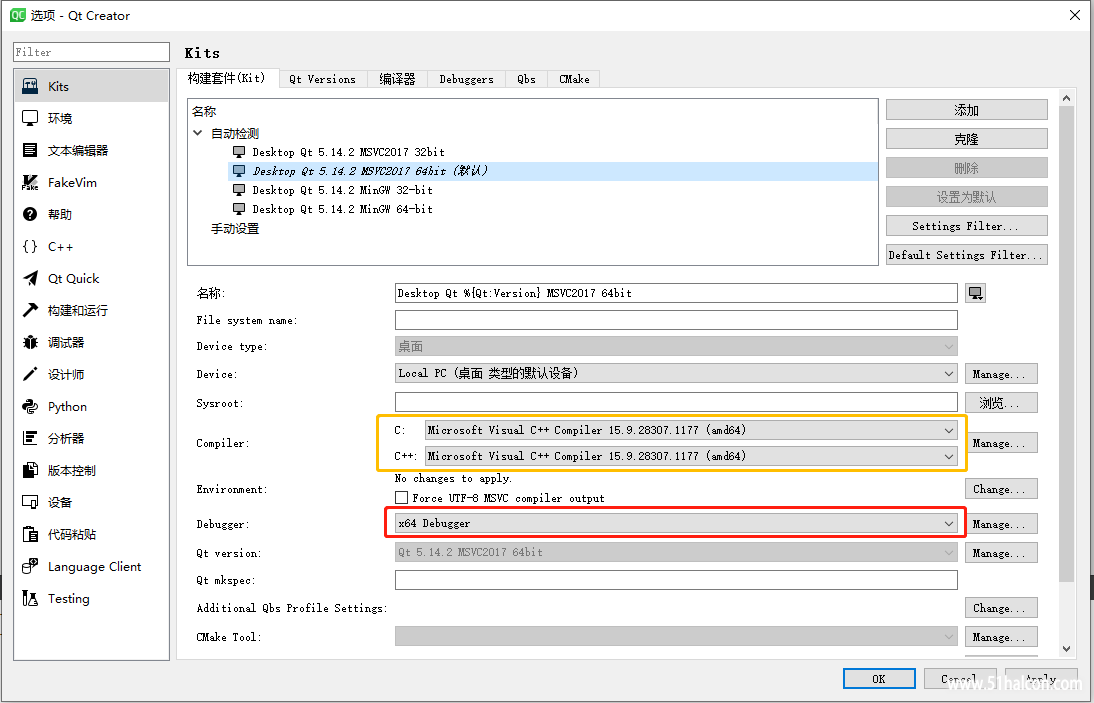Screen dimensions: 1094x703
Task: Open the 代码粘贴 settings category
Action: point(91,535)
